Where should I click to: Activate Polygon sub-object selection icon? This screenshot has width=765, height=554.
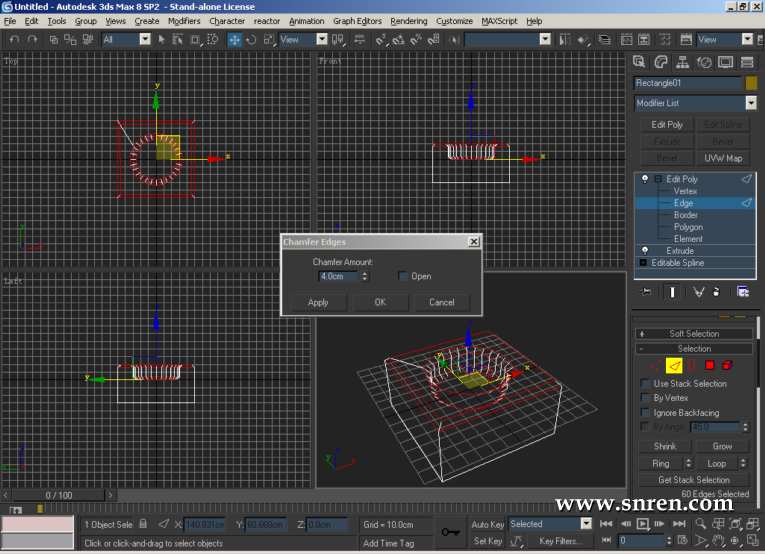709,365
